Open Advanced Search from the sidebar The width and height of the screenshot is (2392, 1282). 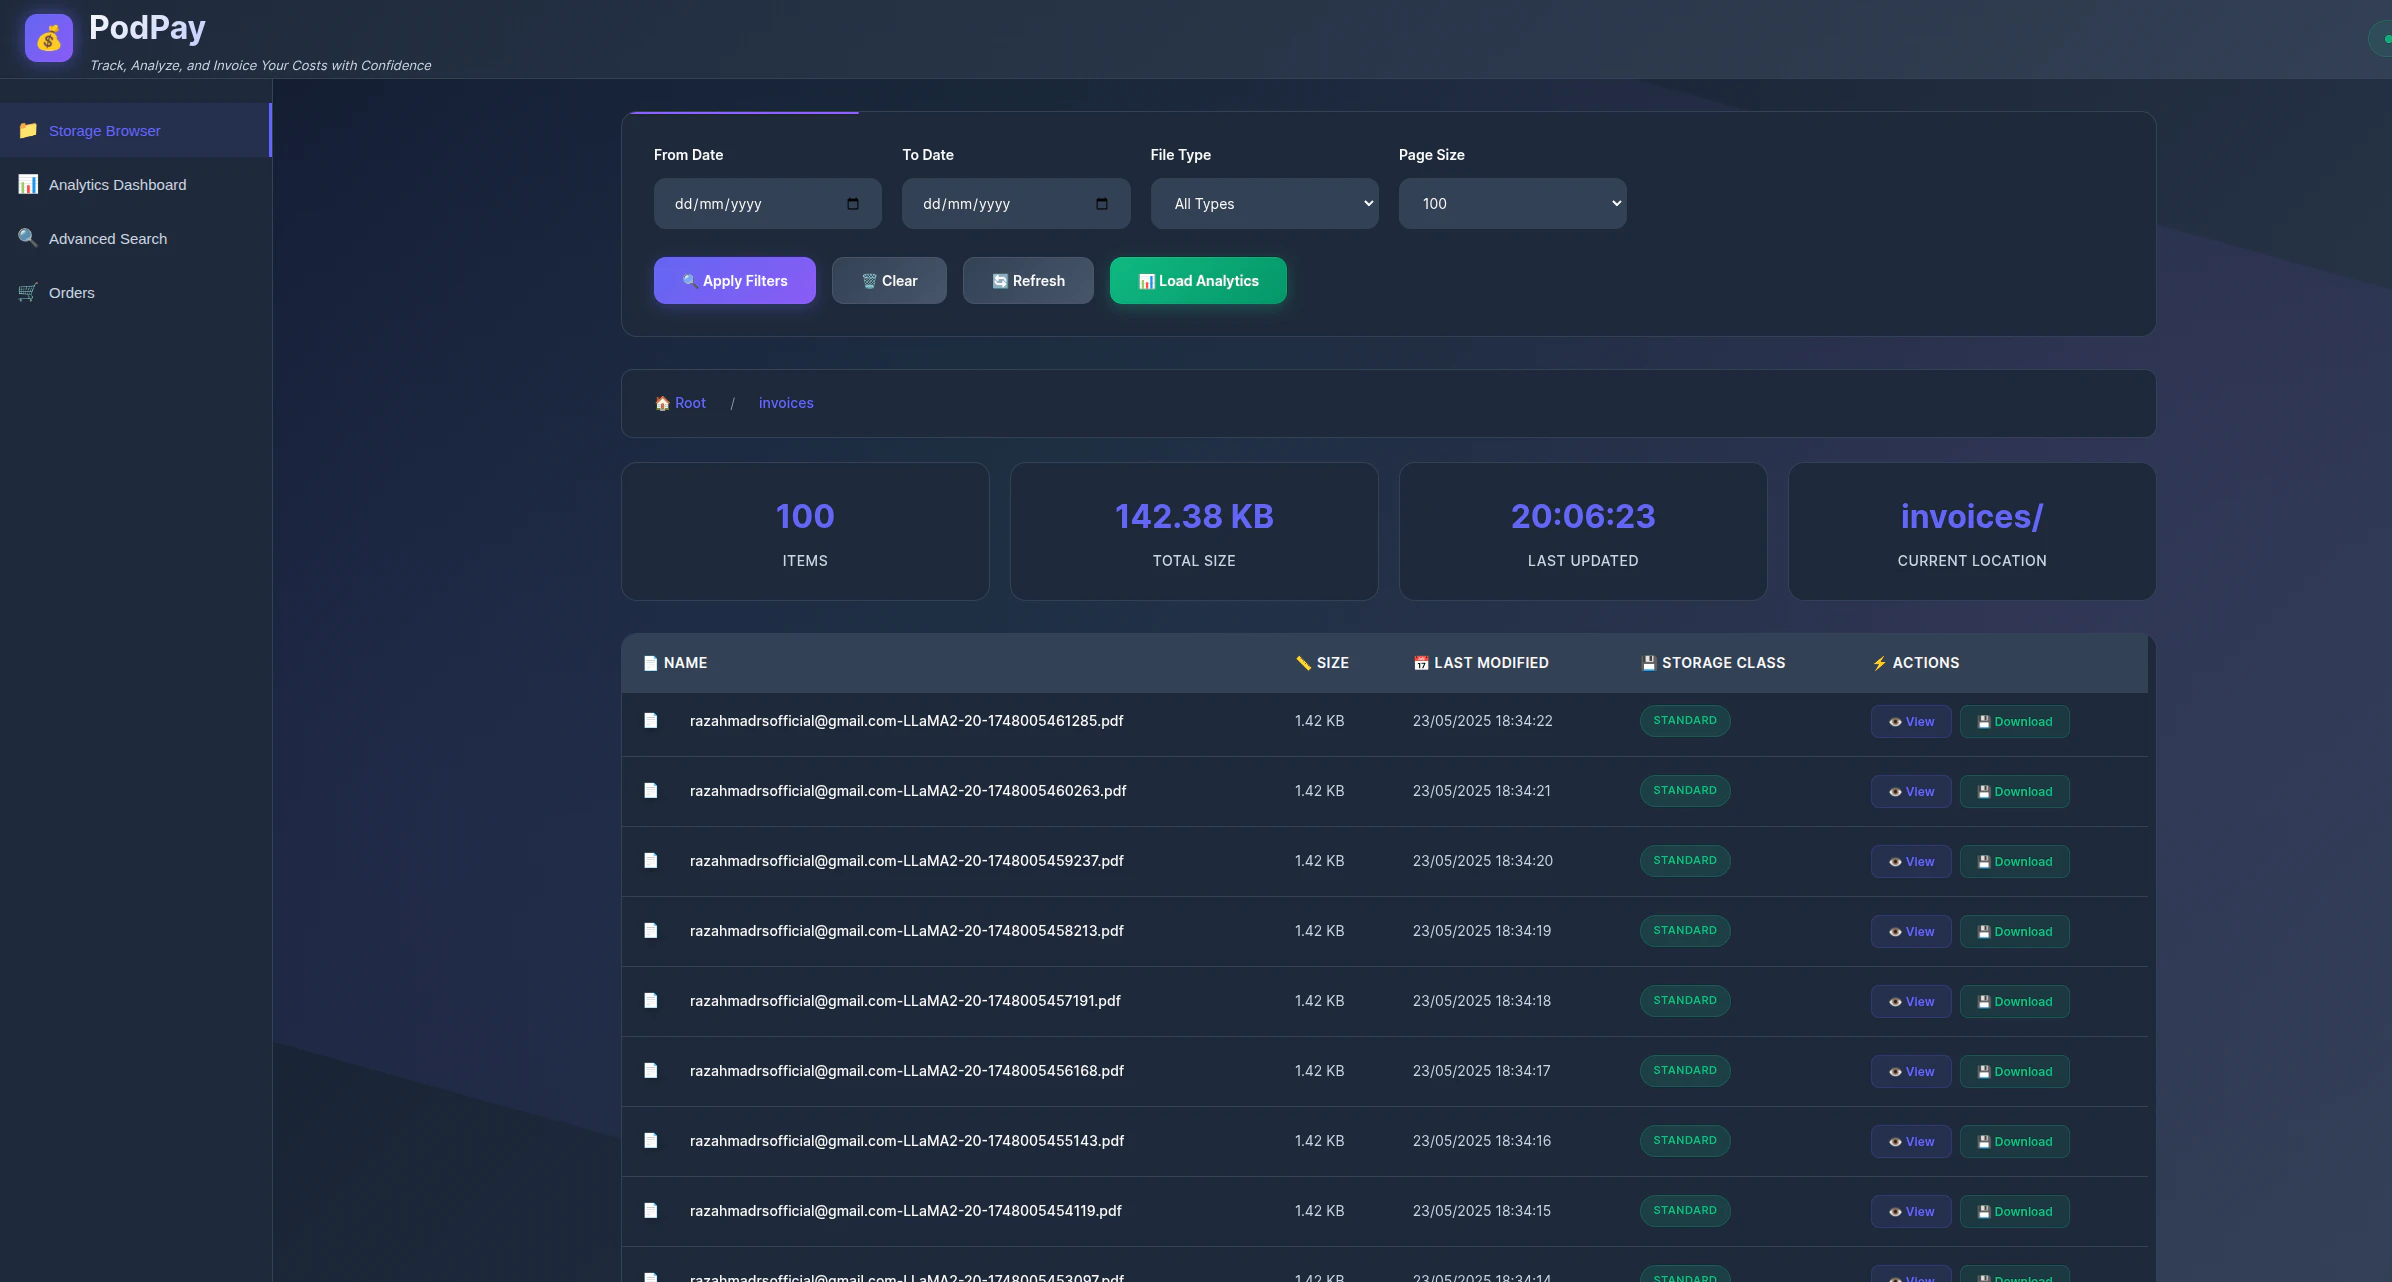(107, 238)
